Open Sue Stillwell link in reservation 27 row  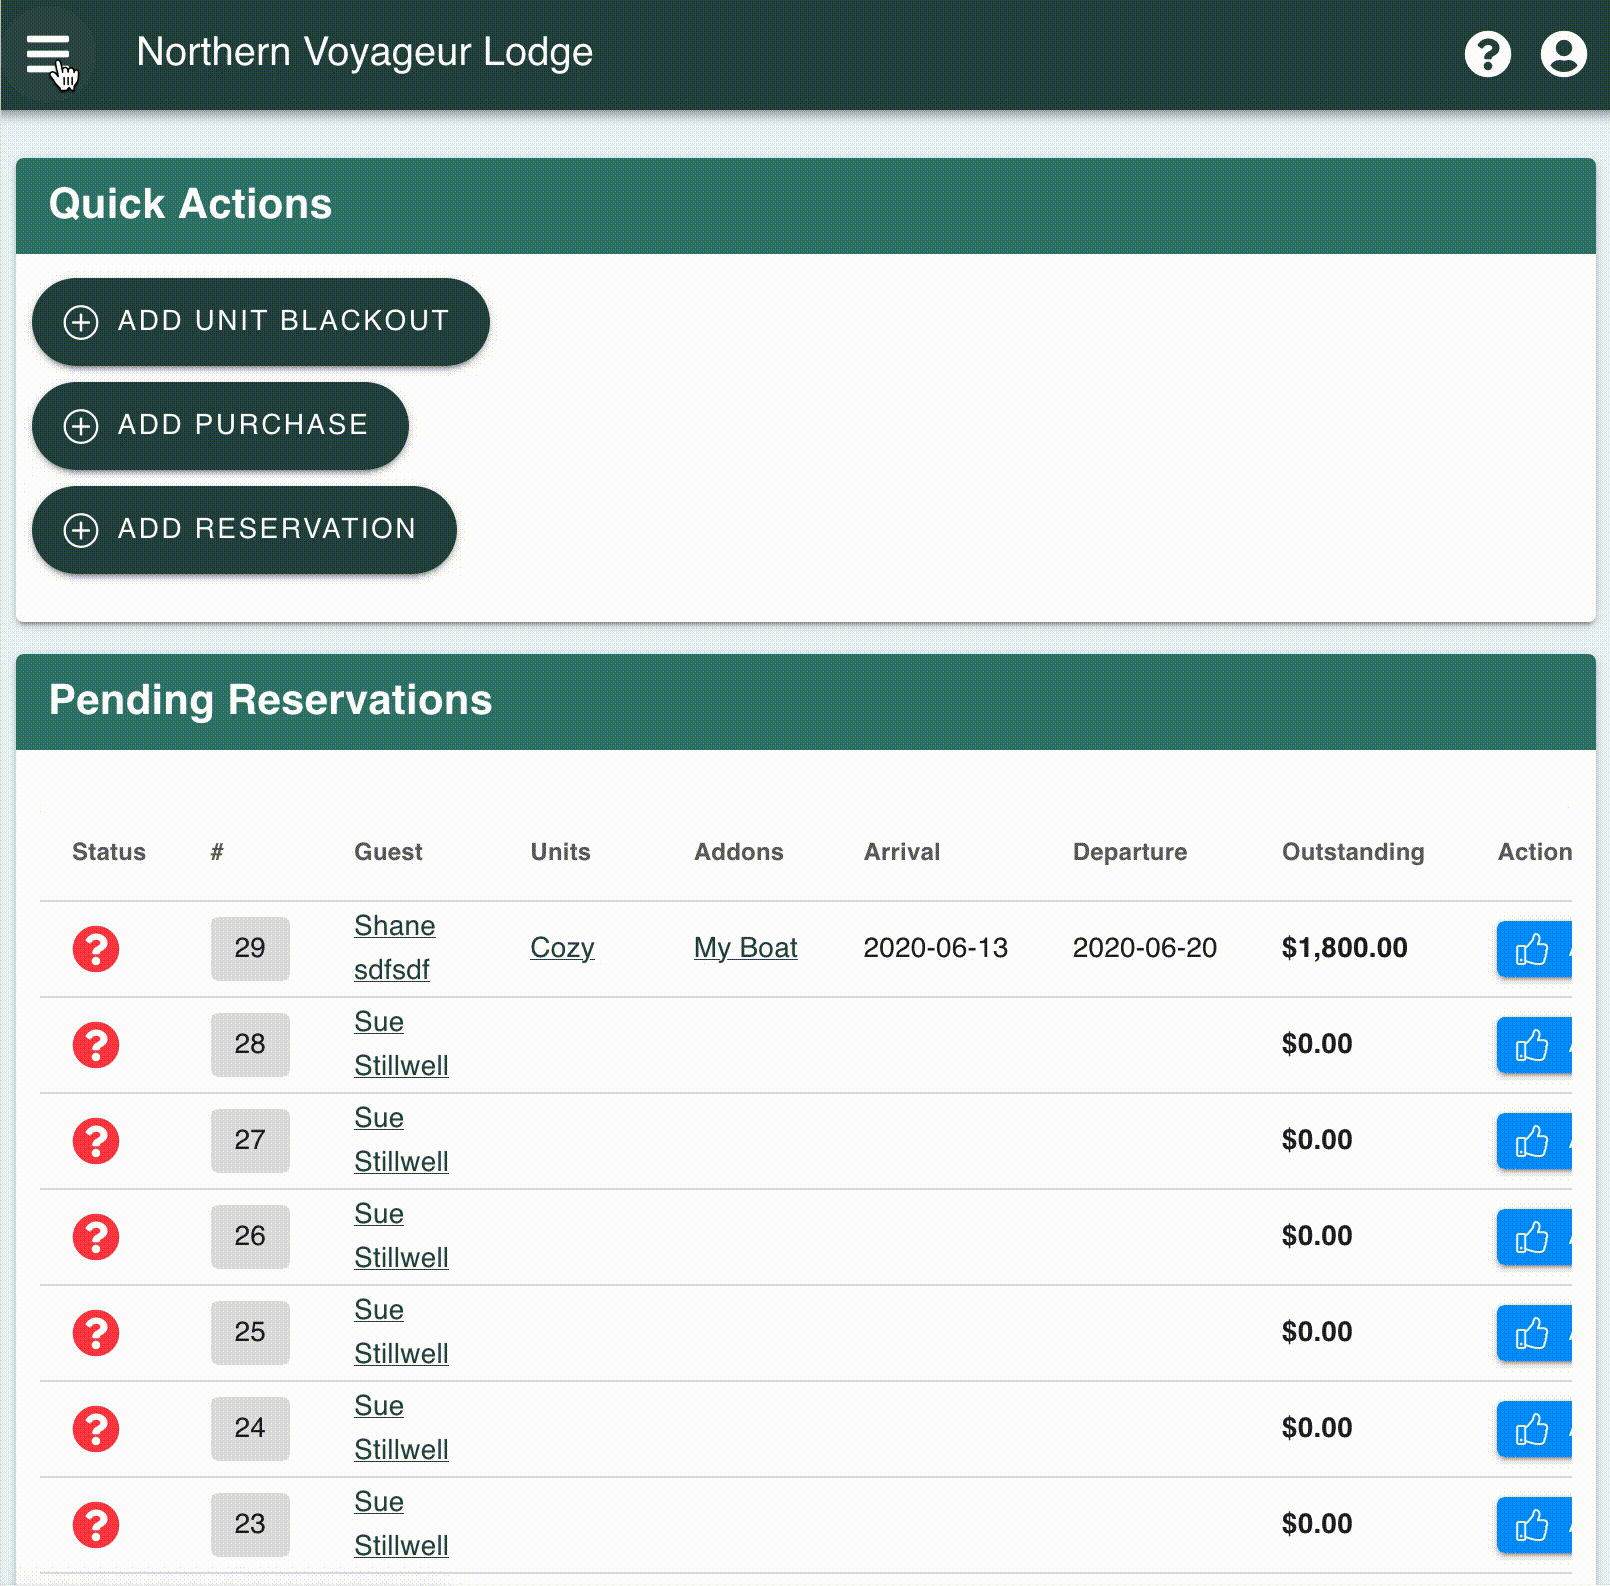pyautogui.click(x=401, y=1140)
